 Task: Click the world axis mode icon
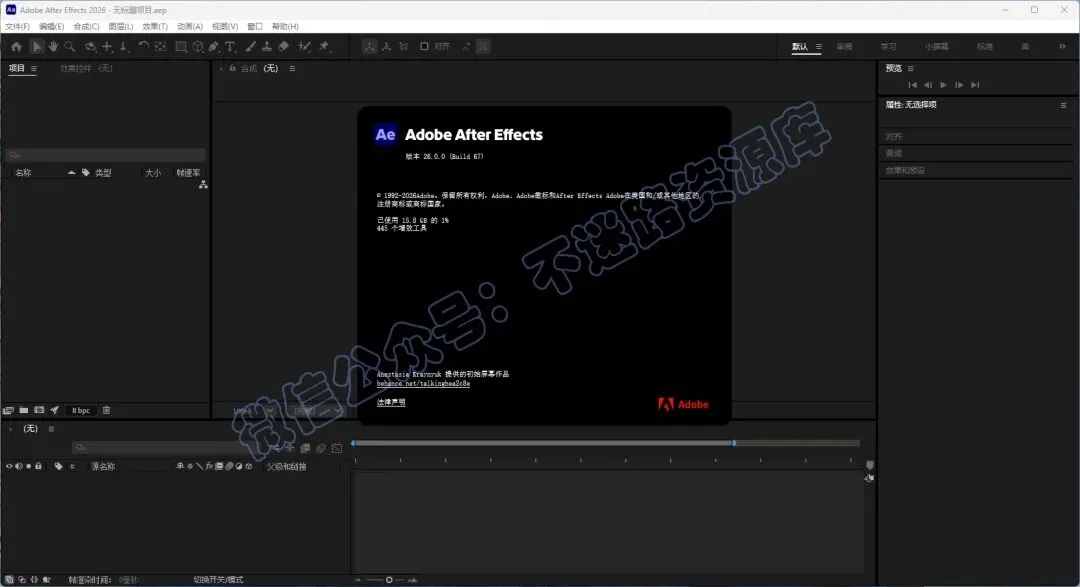(386, 46)
